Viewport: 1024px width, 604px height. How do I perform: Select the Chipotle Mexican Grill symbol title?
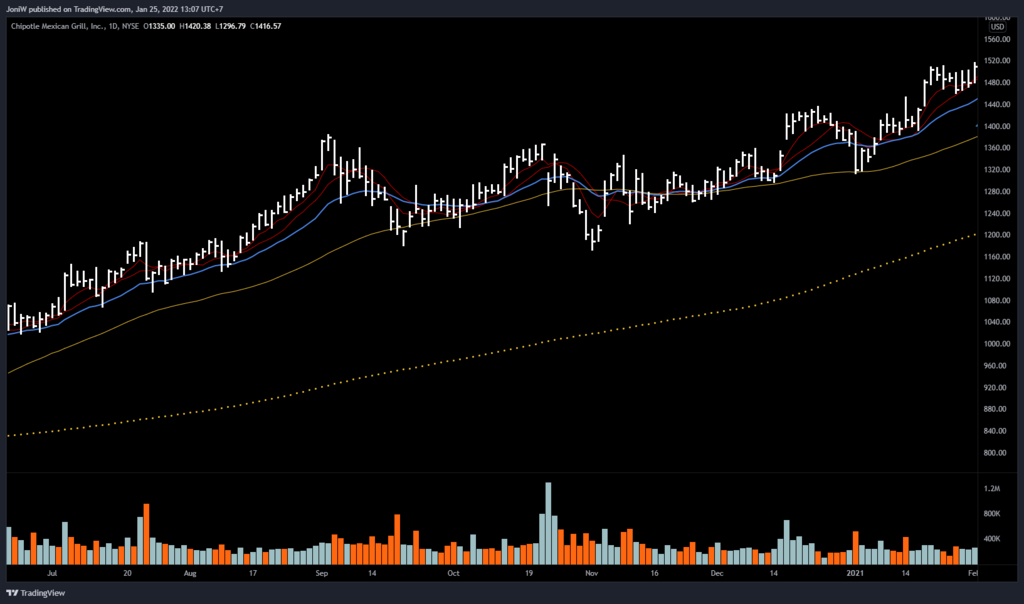point(58,27)
